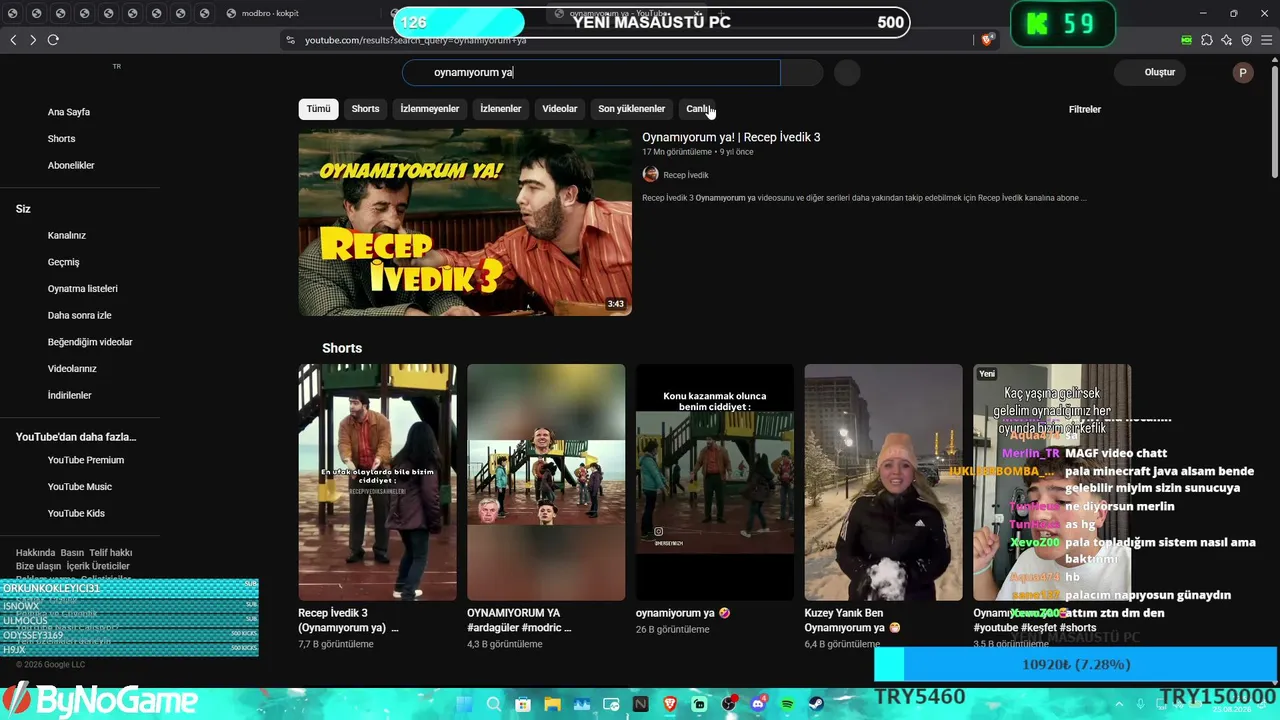
Task: Open Discord from the taskbar
Action: [x=758, y=704]
